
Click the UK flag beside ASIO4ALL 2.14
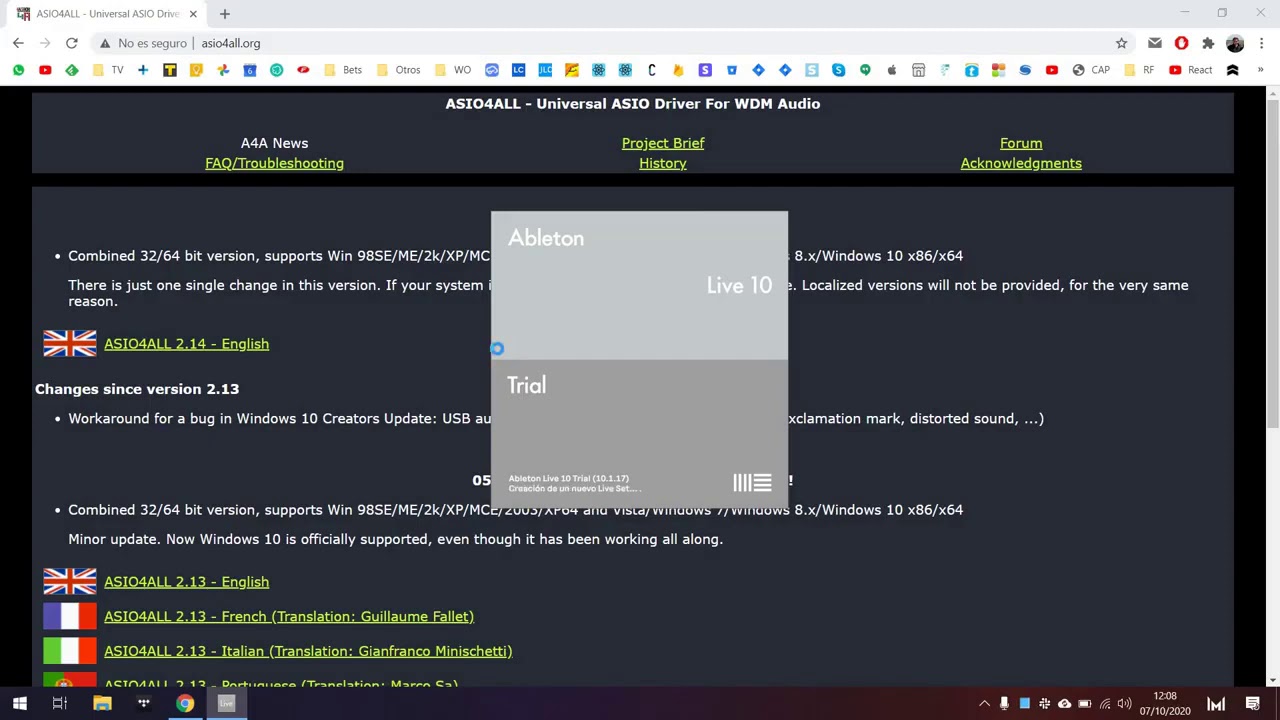(70, 344)
